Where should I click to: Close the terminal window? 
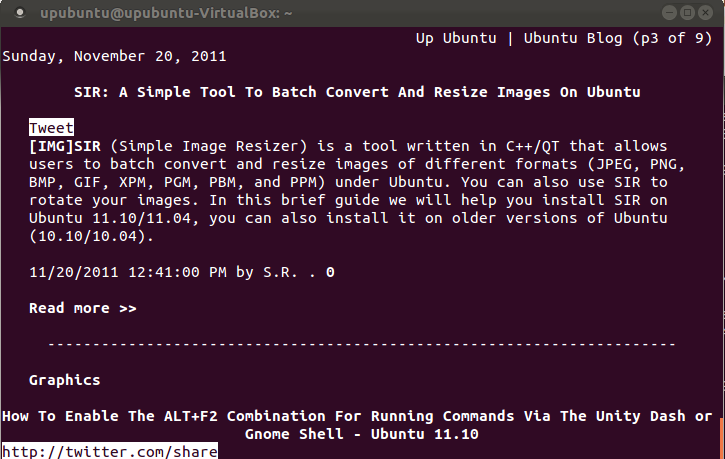706,12
